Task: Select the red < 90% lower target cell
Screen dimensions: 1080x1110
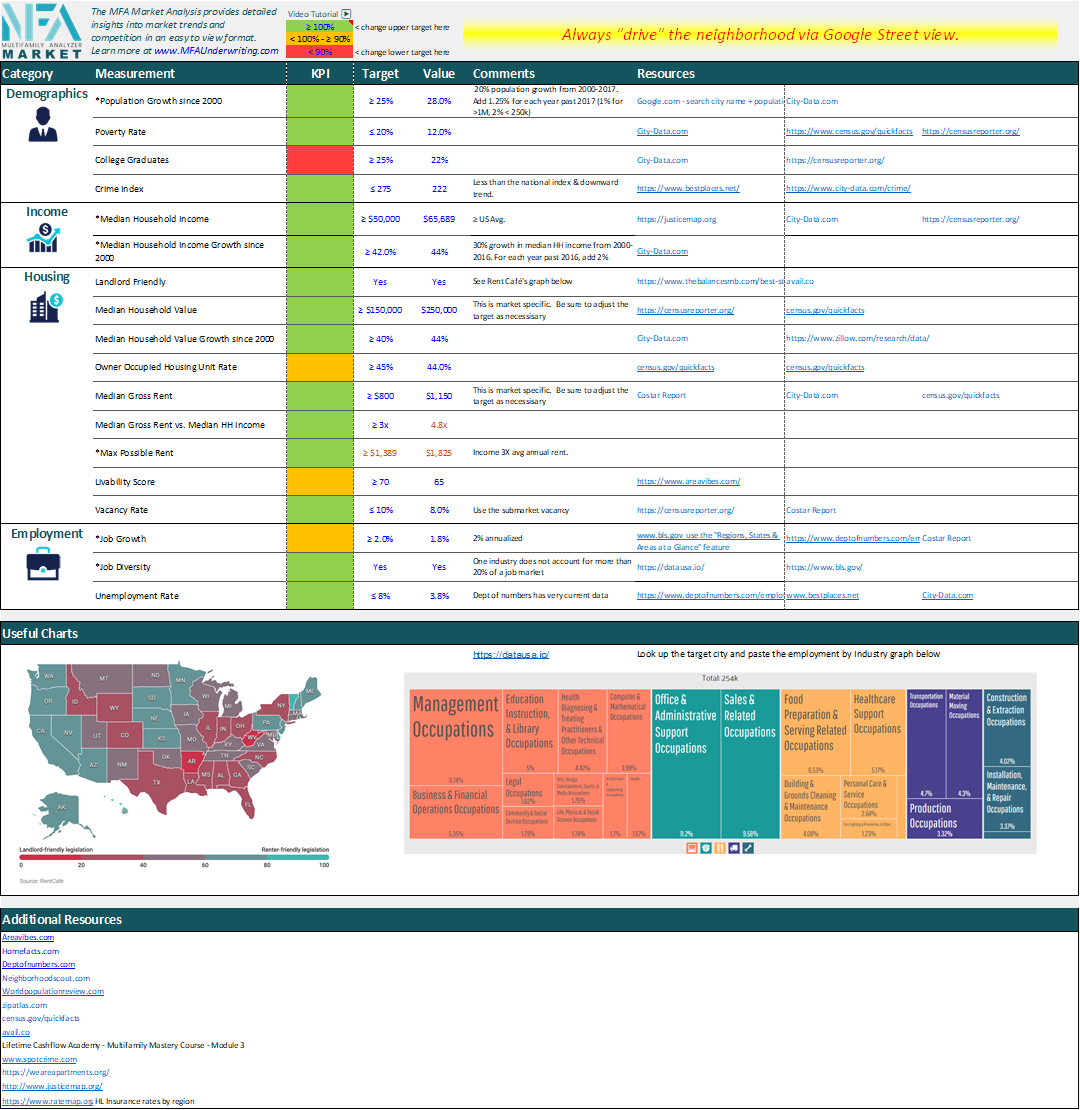Action: [x=319, y=52]
